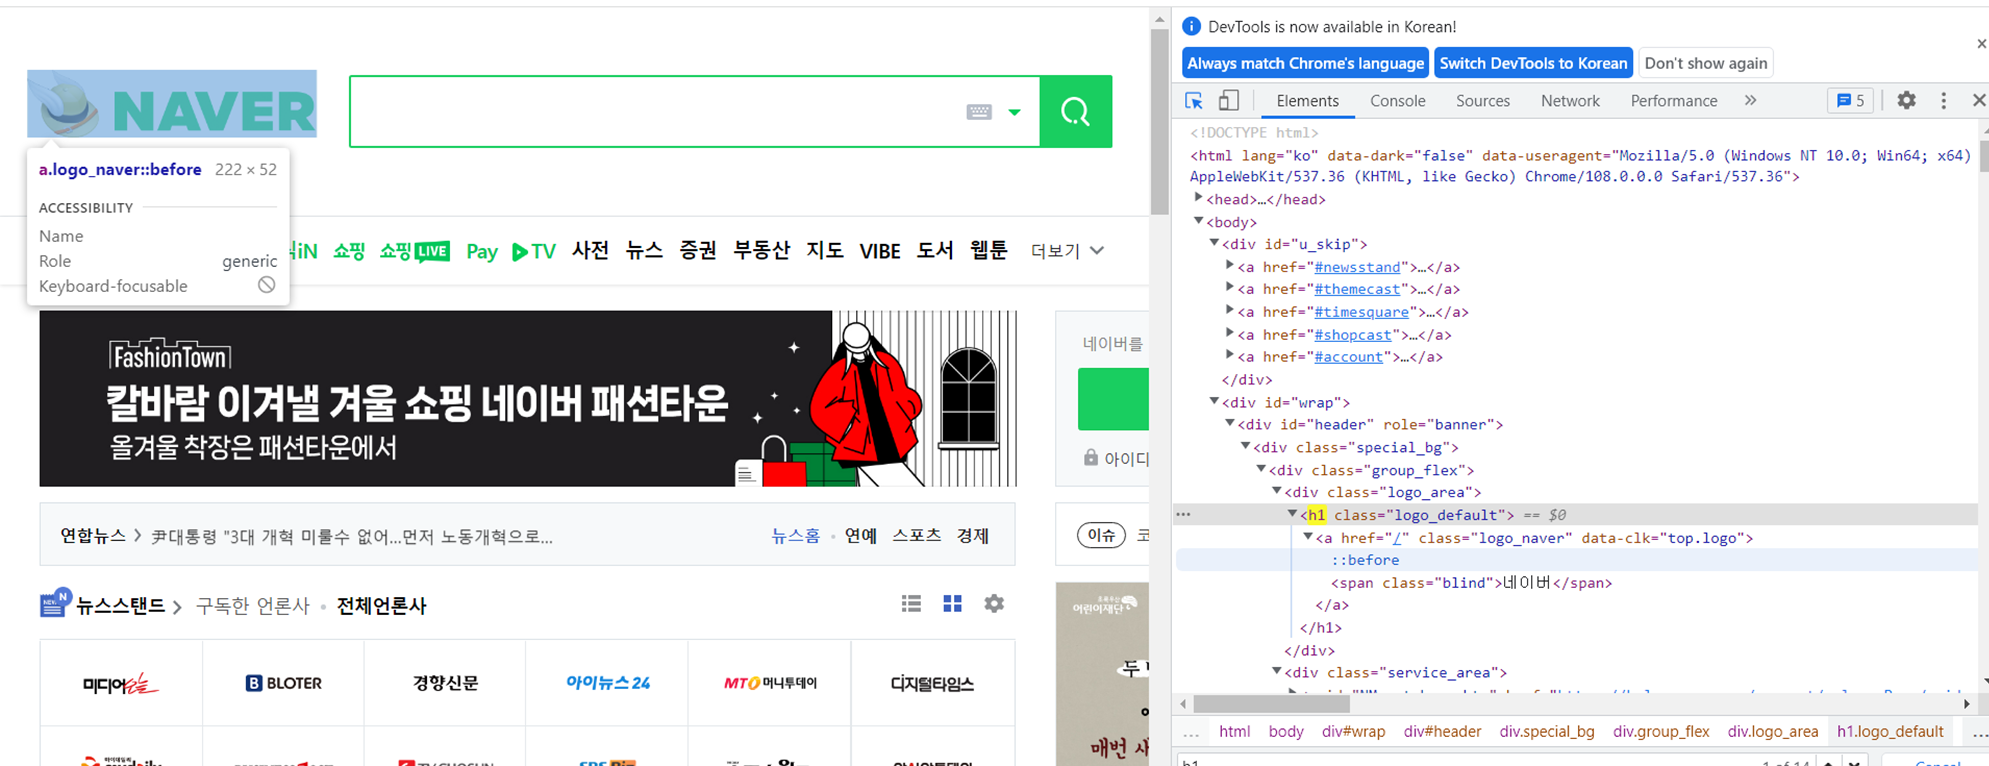Screen dimensions: 1989x766
Task: Expand the search autocomplete dropdown arrow
Action: (x=1014, y=112)
